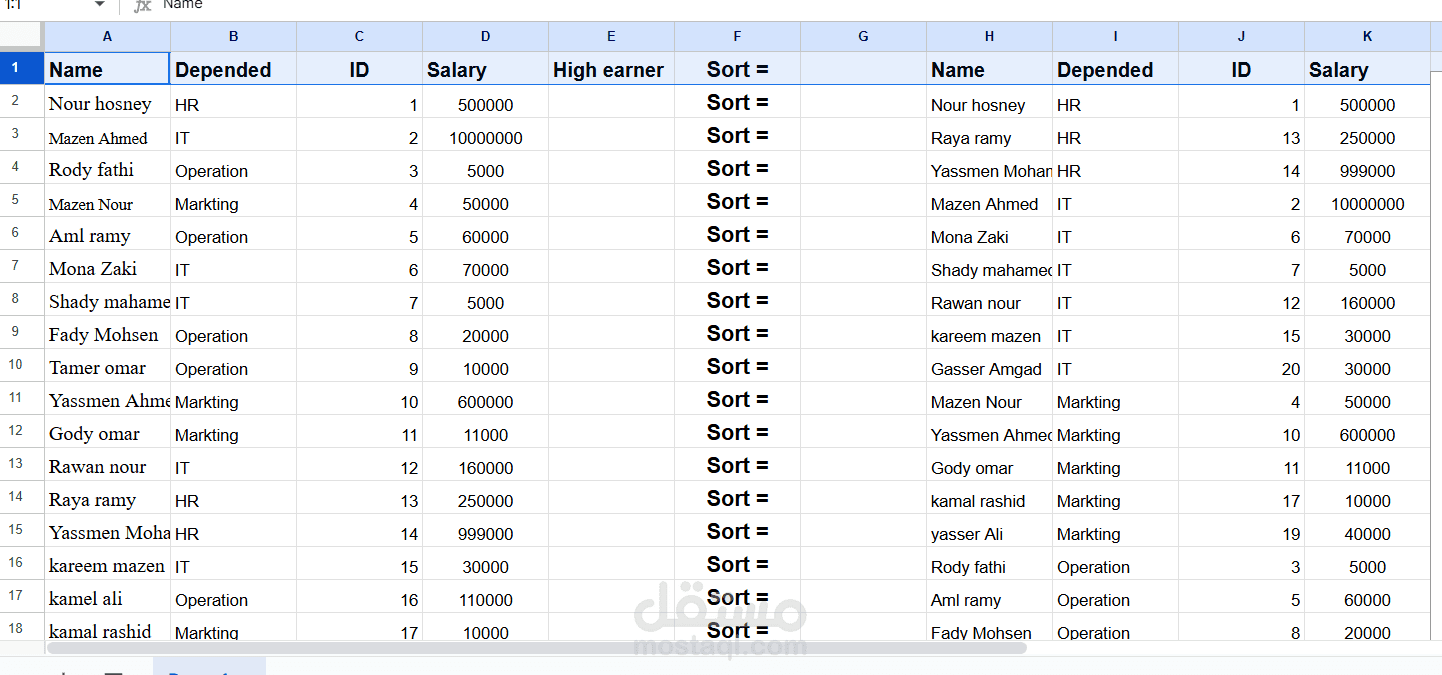Select column E header

tap(611, 36)
